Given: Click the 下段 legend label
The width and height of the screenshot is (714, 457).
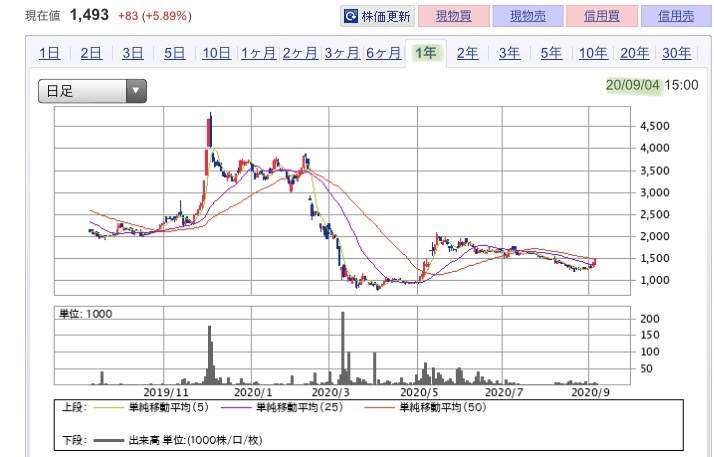Looking at the screenshot, I should 74,440.
